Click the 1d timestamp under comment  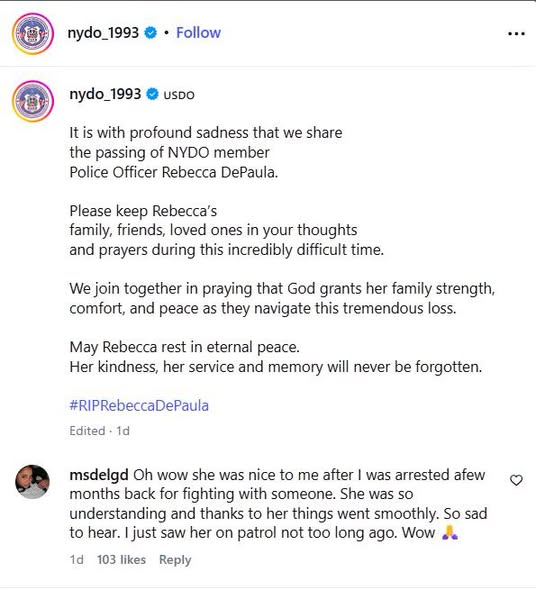click(77, 560)
